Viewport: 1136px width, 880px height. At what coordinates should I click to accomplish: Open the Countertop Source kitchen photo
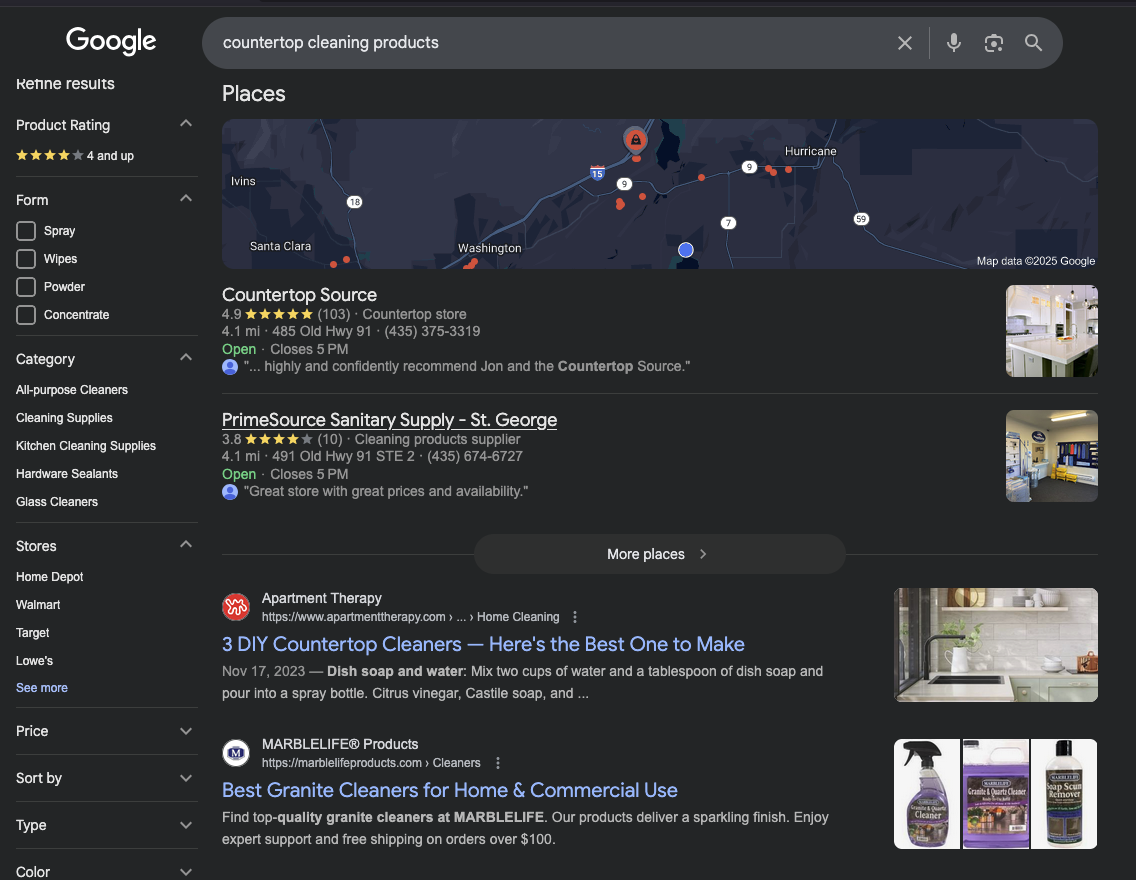[1051, 331]
